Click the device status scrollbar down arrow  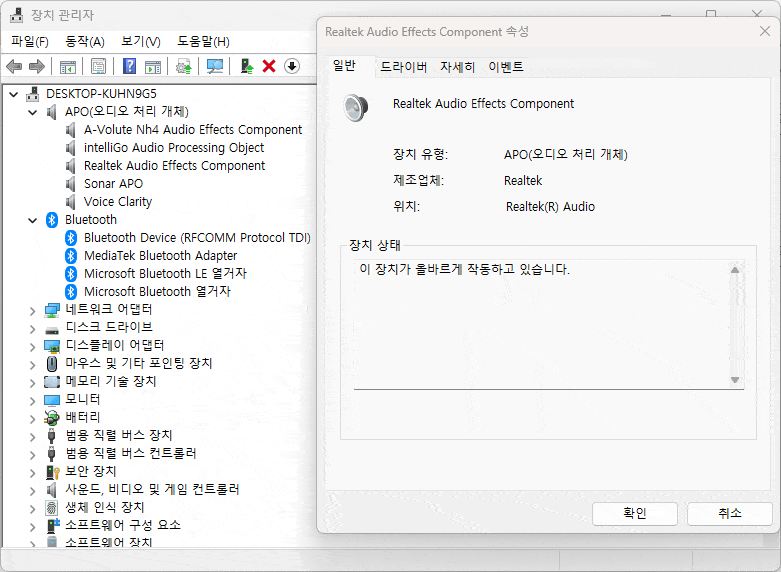click(735, 380)
